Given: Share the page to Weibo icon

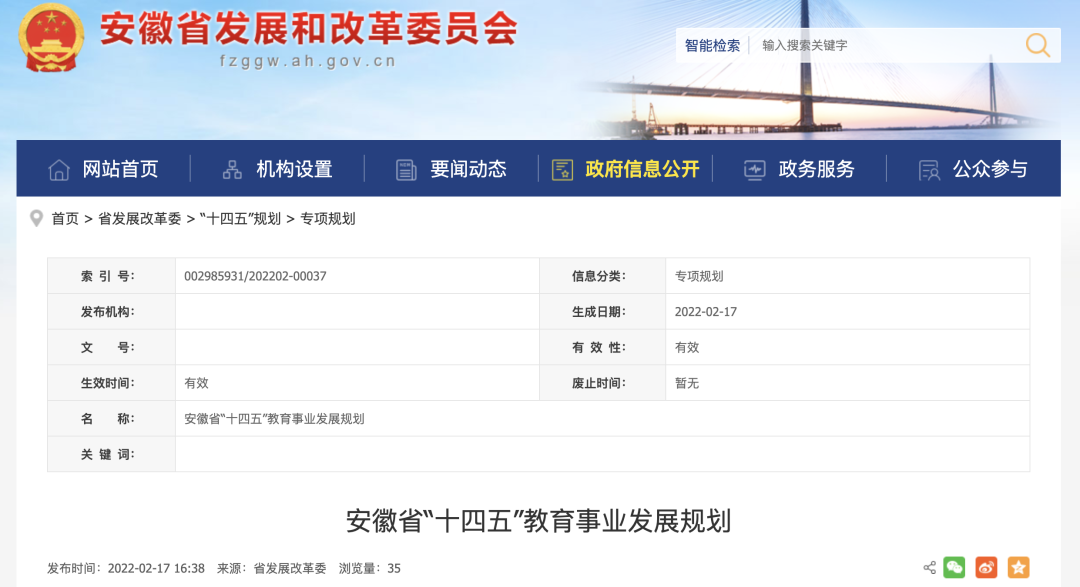Looking at the screenshot, I should pyautogui.click(x=986, y=568).
